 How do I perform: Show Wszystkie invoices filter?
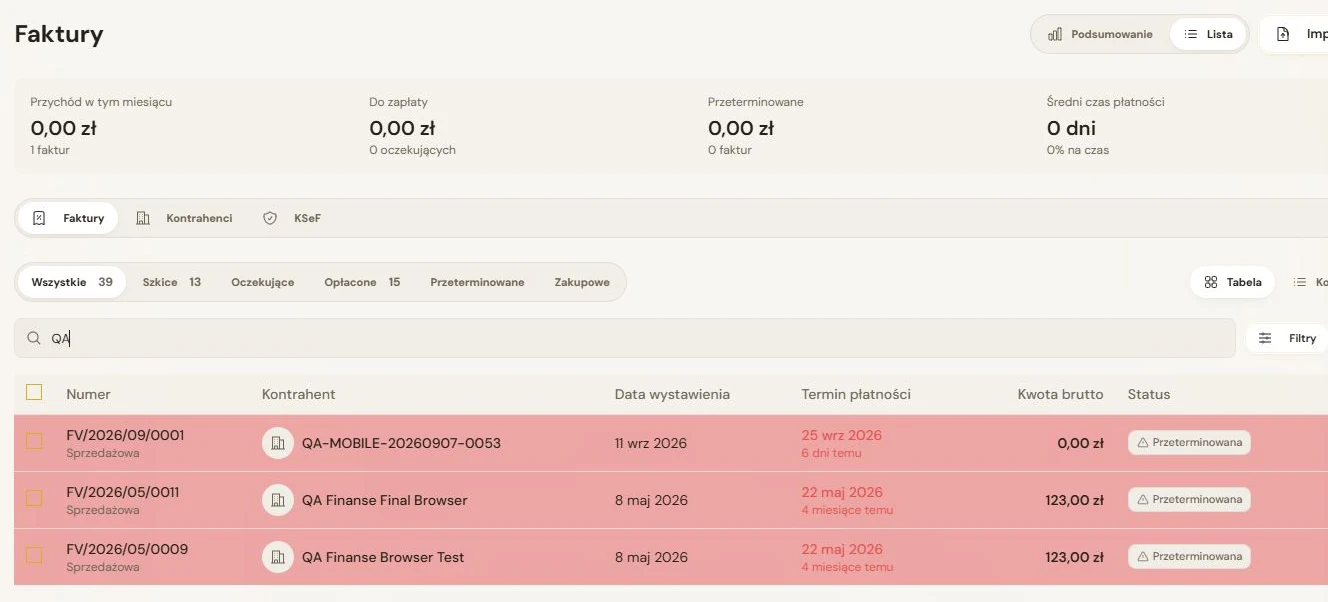tap(72, 282)
